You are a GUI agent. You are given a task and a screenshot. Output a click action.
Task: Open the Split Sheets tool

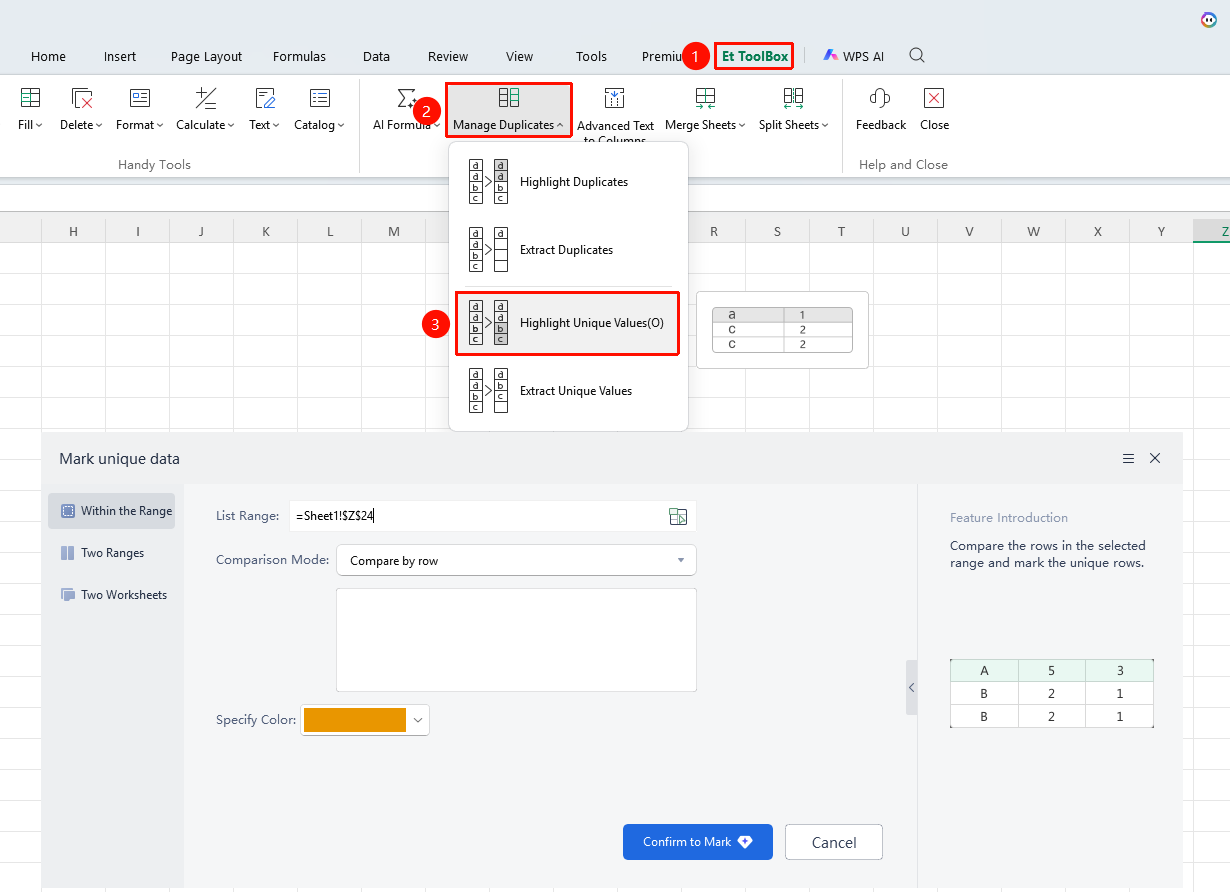tap(794, 109)
